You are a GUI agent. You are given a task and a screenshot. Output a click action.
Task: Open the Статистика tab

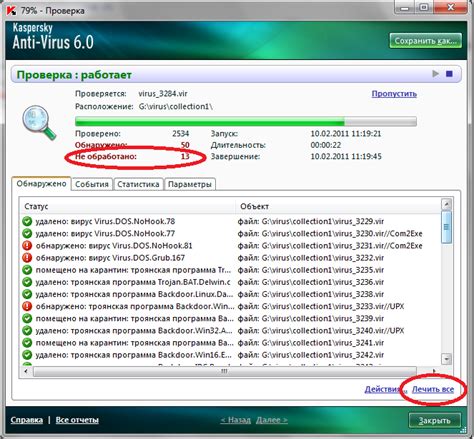138,184
